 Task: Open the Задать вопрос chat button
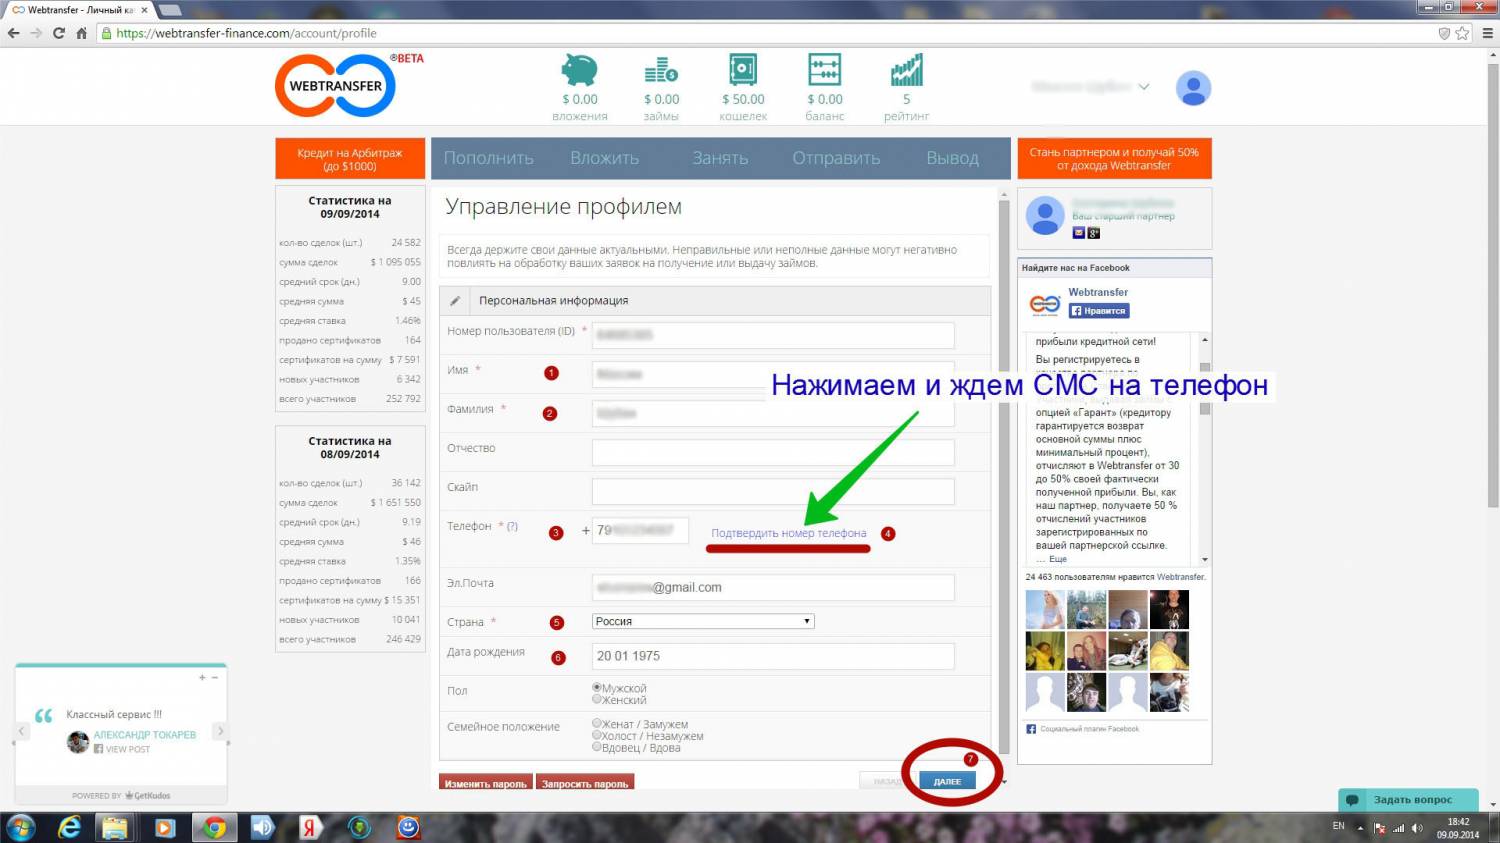[1407, 800]
